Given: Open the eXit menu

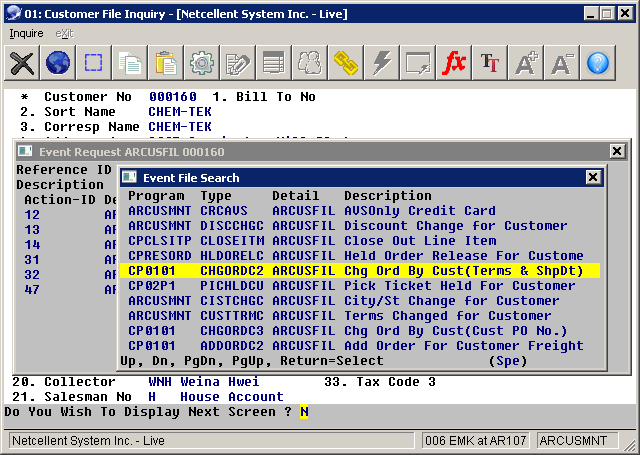Looking at the screenshot, I should pos(64,33).
